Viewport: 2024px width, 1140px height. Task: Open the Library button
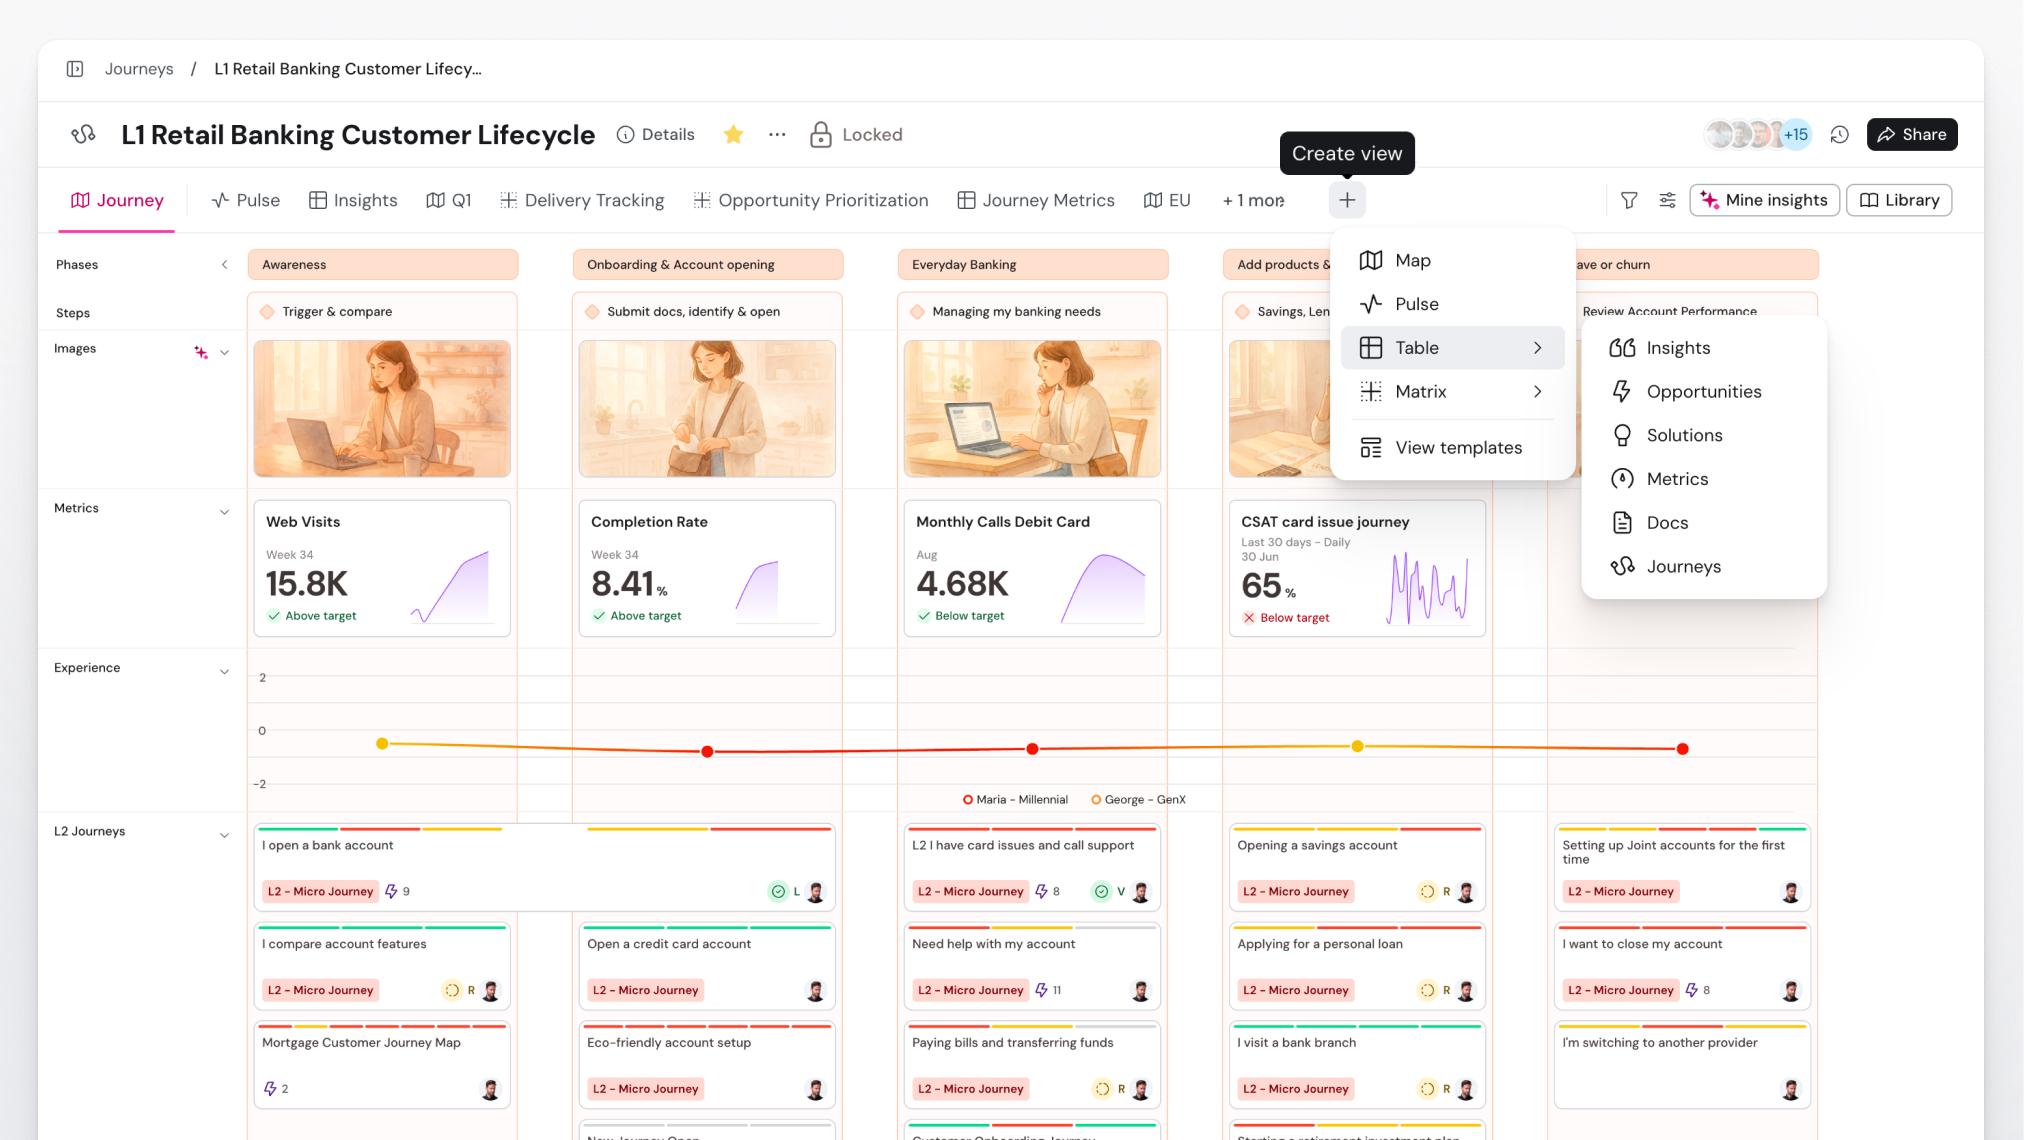(x=1899, y=200)
